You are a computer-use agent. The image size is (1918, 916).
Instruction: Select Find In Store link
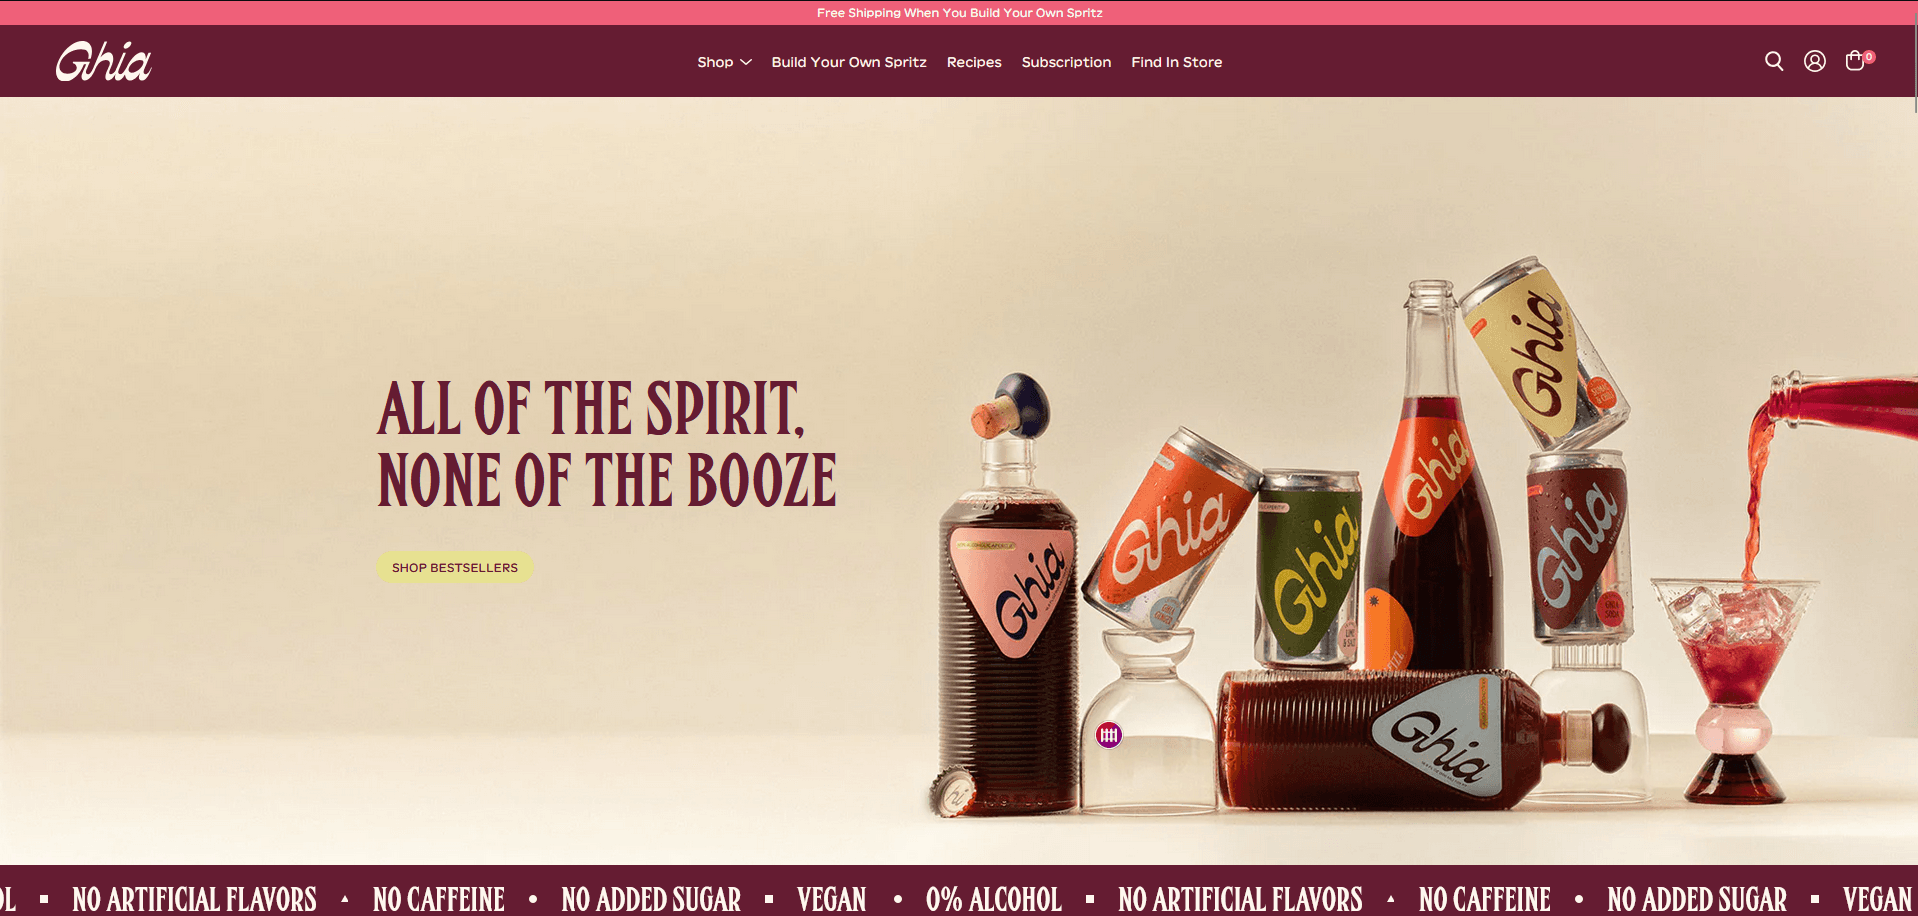click(x=1176, y=62)
